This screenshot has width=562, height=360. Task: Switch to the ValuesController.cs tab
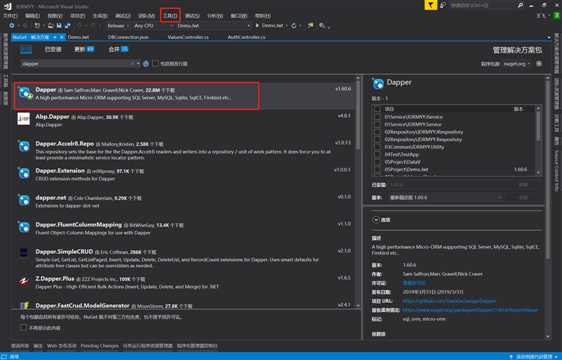point(188,37)
